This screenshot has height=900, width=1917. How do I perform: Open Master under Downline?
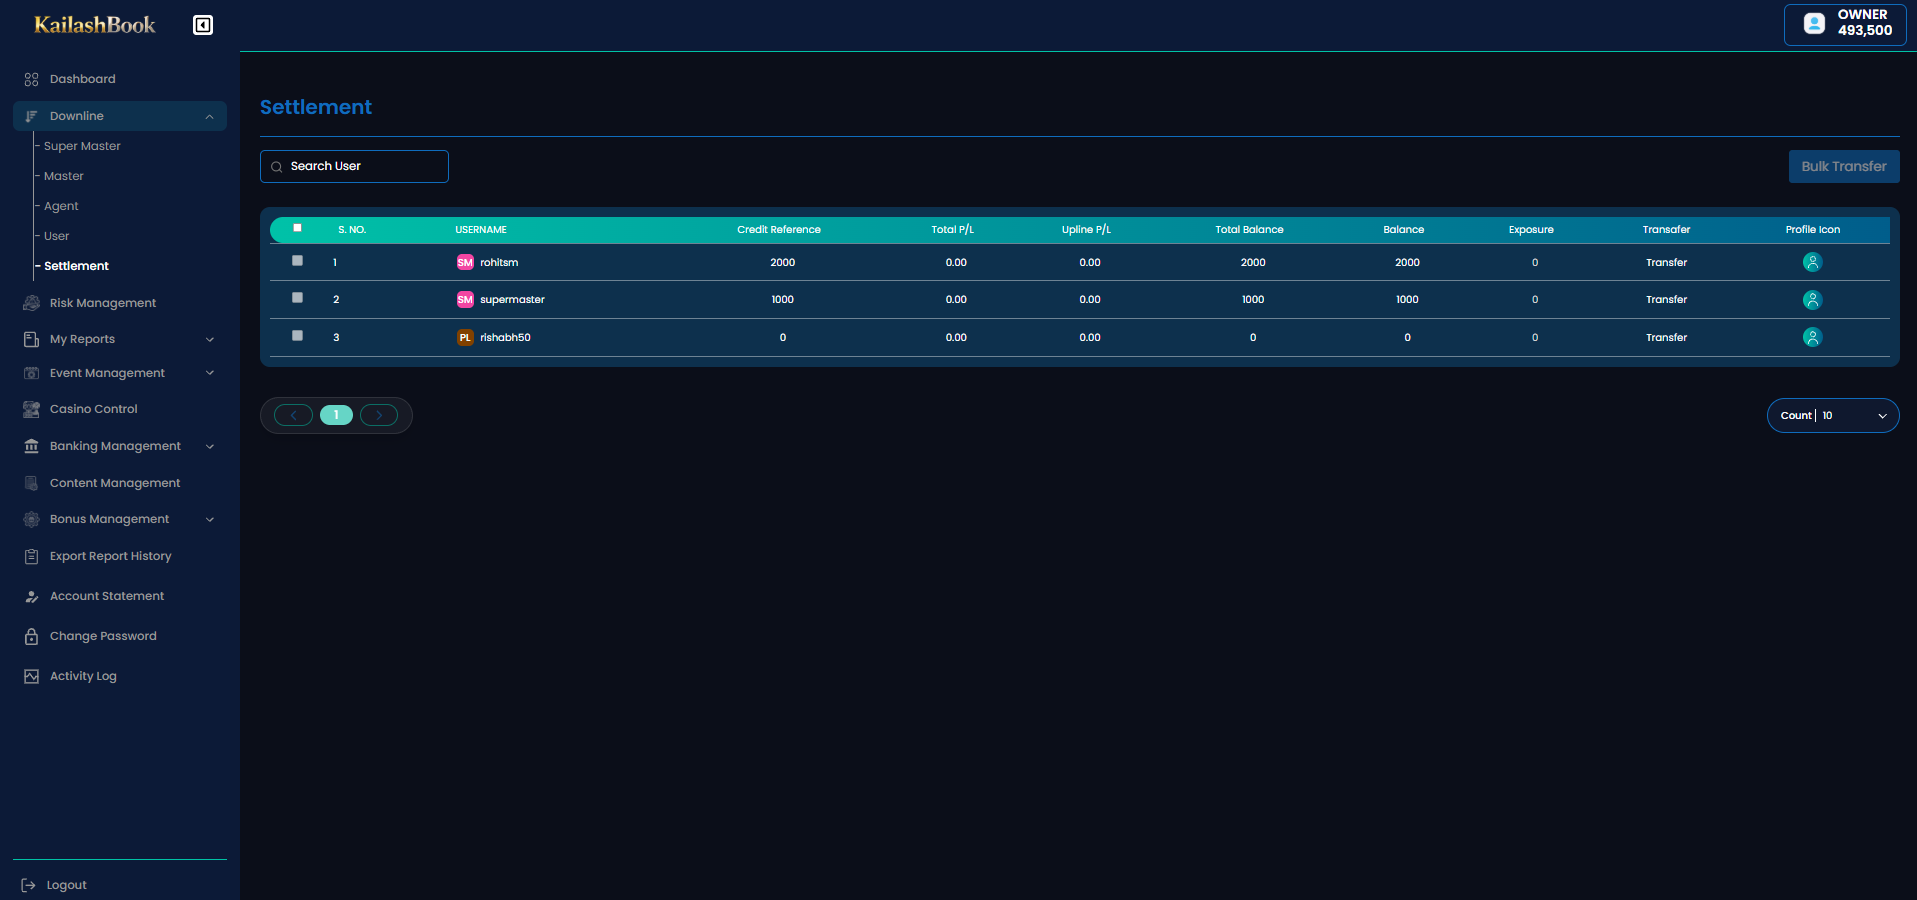pyautogui.click(x=64, y=176)
